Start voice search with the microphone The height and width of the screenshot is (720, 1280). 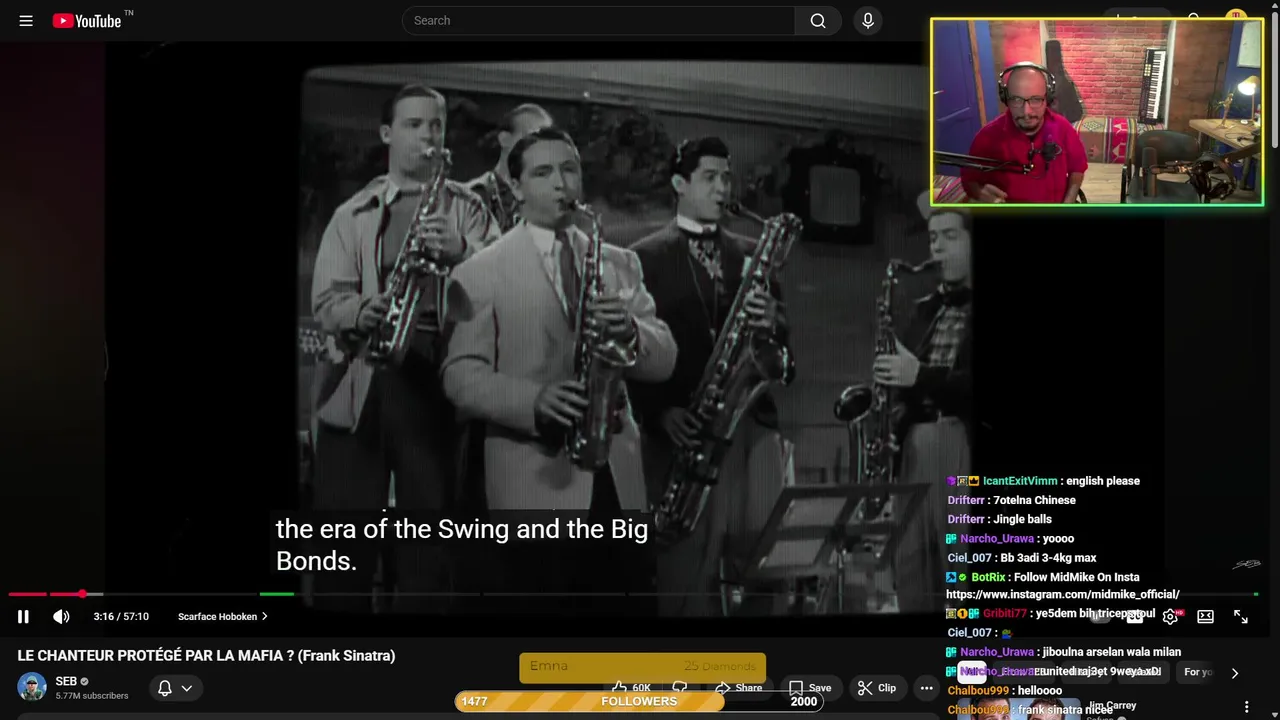[x=868, y=21]
